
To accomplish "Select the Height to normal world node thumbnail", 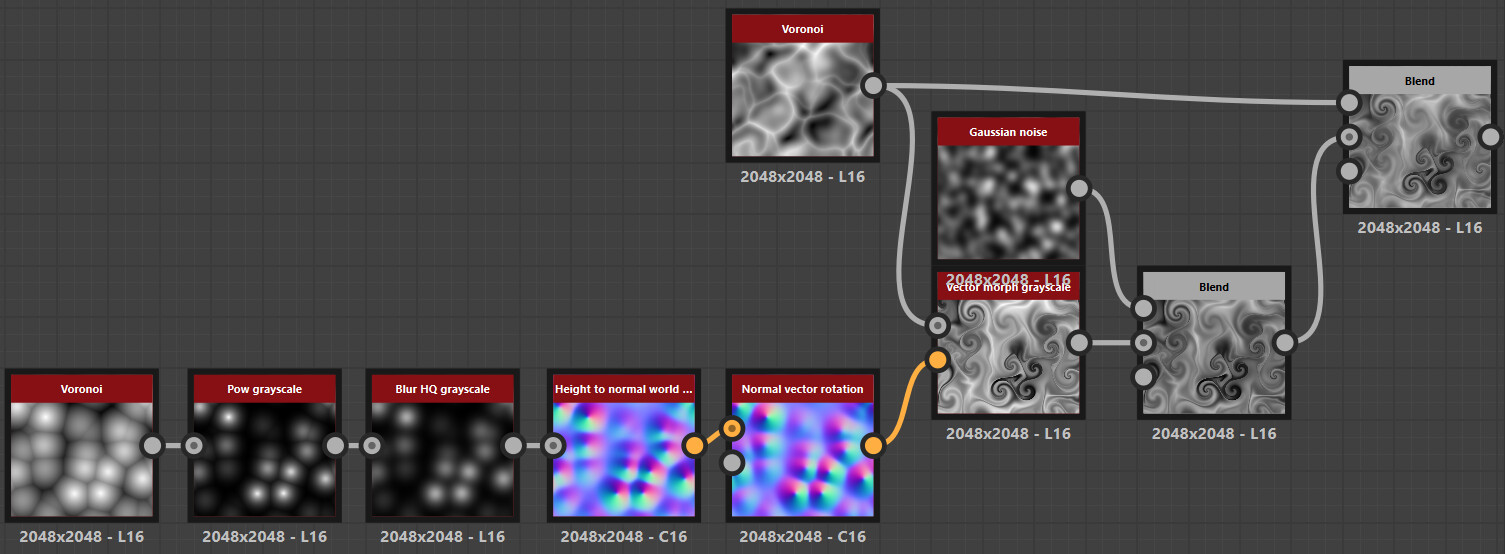I will 623,459.
